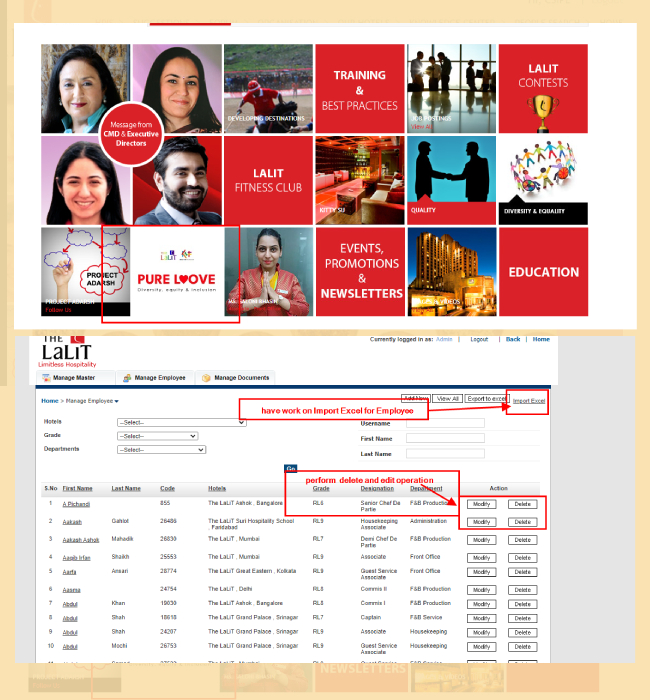Open employee Aarfa link
This screenshot has width=650, height=700.
69,572
